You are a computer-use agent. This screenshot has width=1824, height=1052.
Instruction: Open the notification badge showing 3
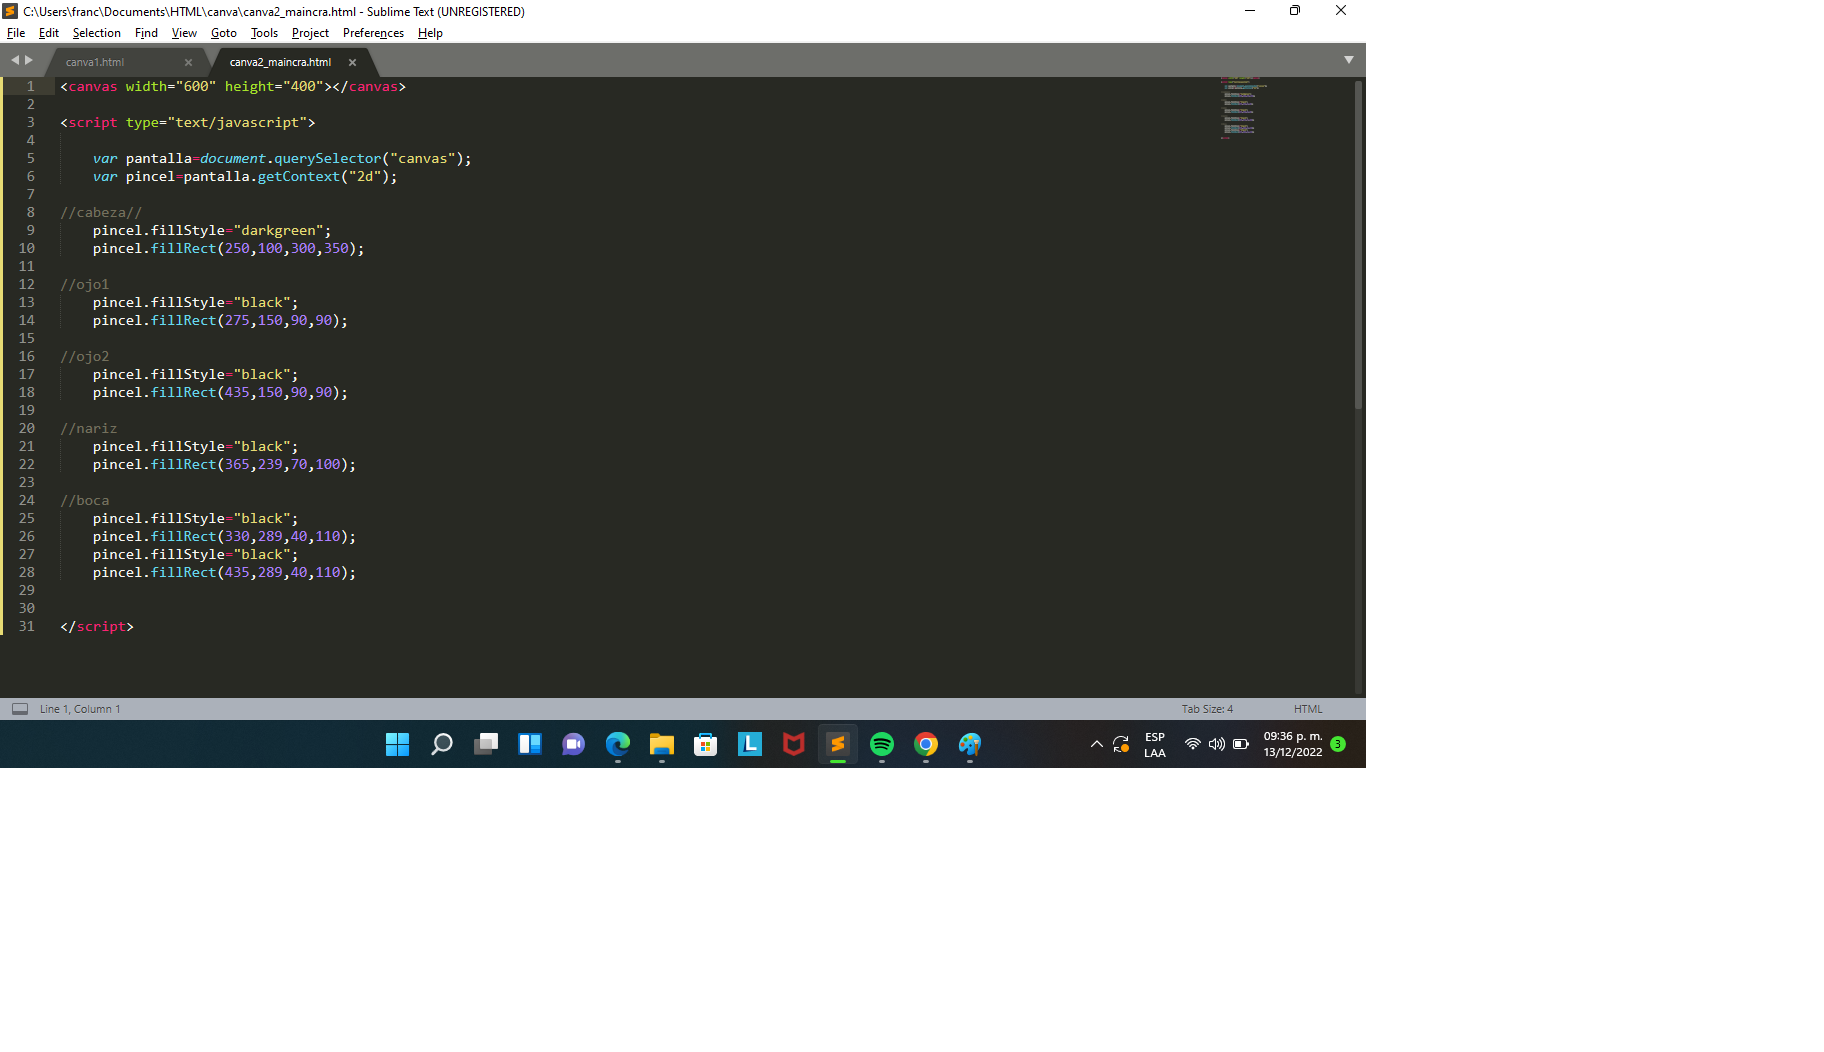coord(1338,744)
